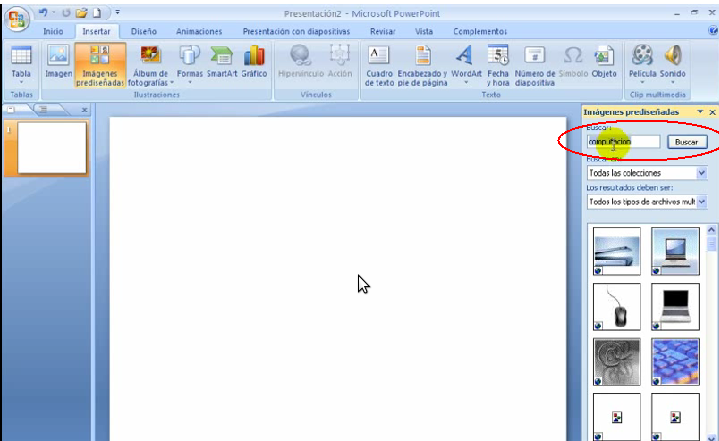Select the blue keyboard keys clip art
Screen dimensions: 719x441
(x=675, y=362)
